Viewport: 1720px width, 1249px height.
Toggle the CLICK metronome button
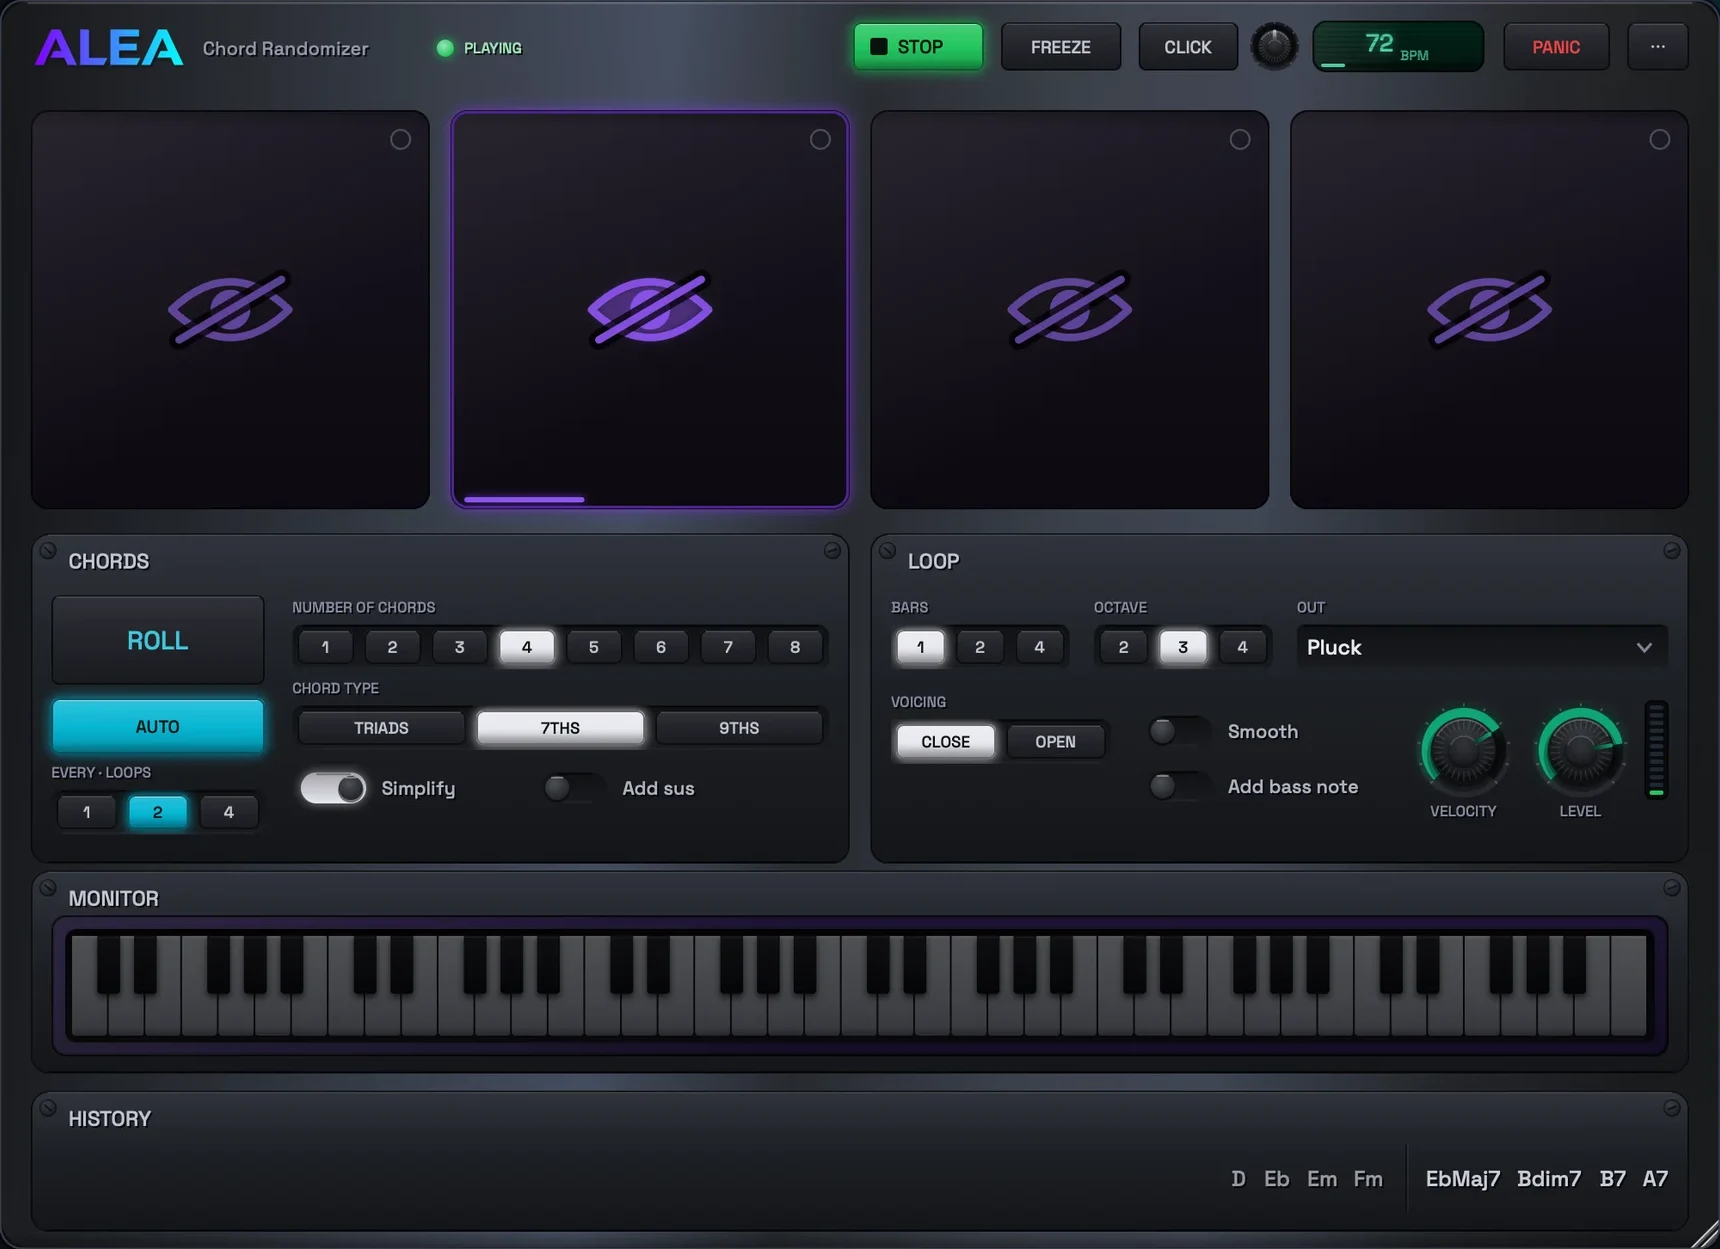[1188, 47]
